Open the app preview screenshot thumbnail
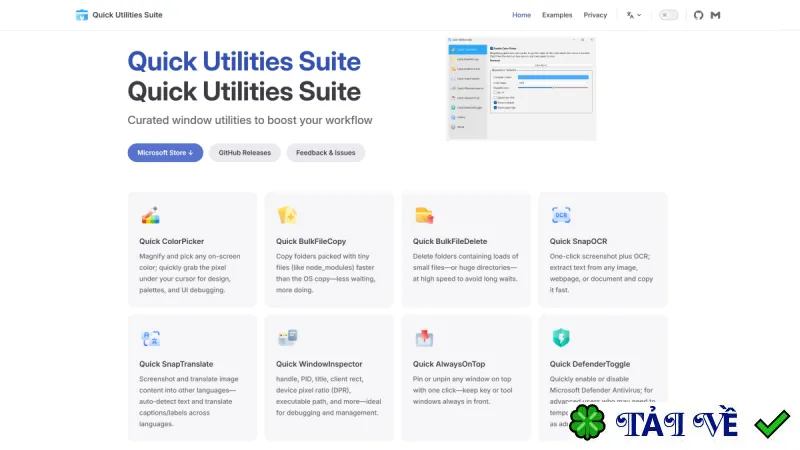 pyautogui.click(x=521, y=88)
